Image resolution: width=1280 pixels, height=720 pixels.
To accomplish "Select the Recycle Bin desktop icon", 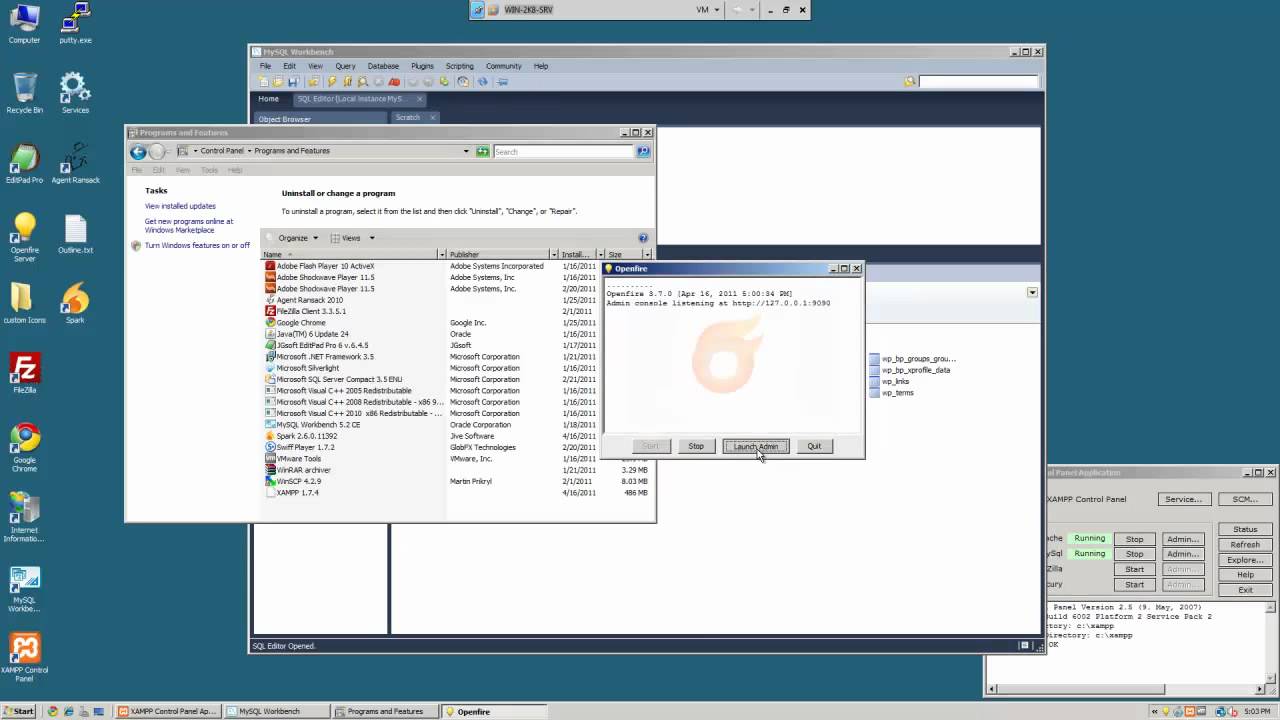I will [x=24, y=93].
